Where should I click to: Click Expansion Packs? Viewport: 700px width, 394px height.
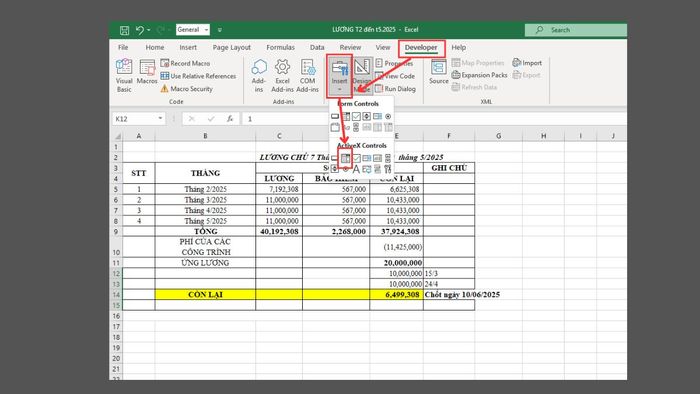tap(479, 75)
